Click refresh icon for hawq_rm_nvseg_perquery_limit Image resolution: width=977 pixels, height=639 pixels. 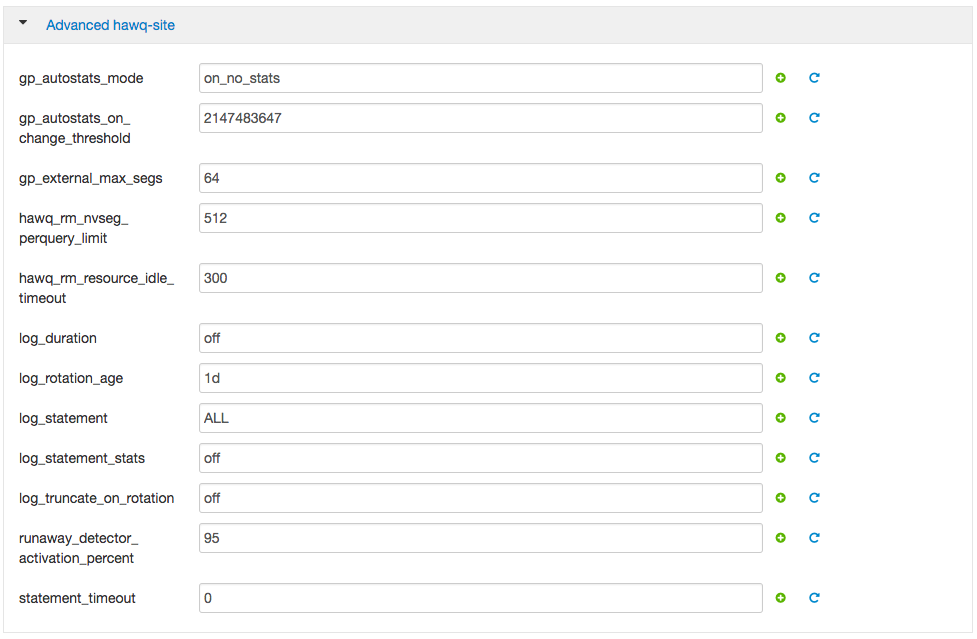tap(814, 218)
